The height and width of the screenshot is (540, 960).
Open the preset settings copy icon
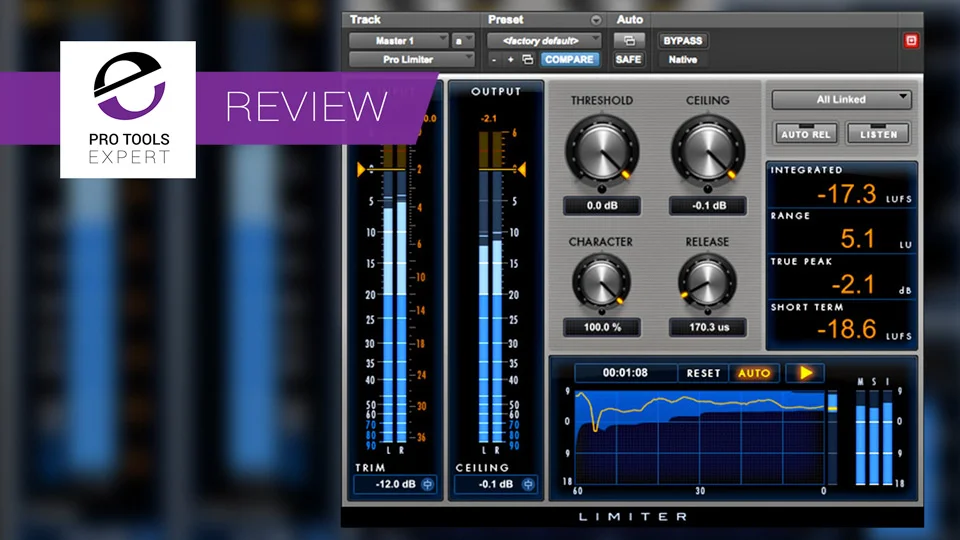528,59
